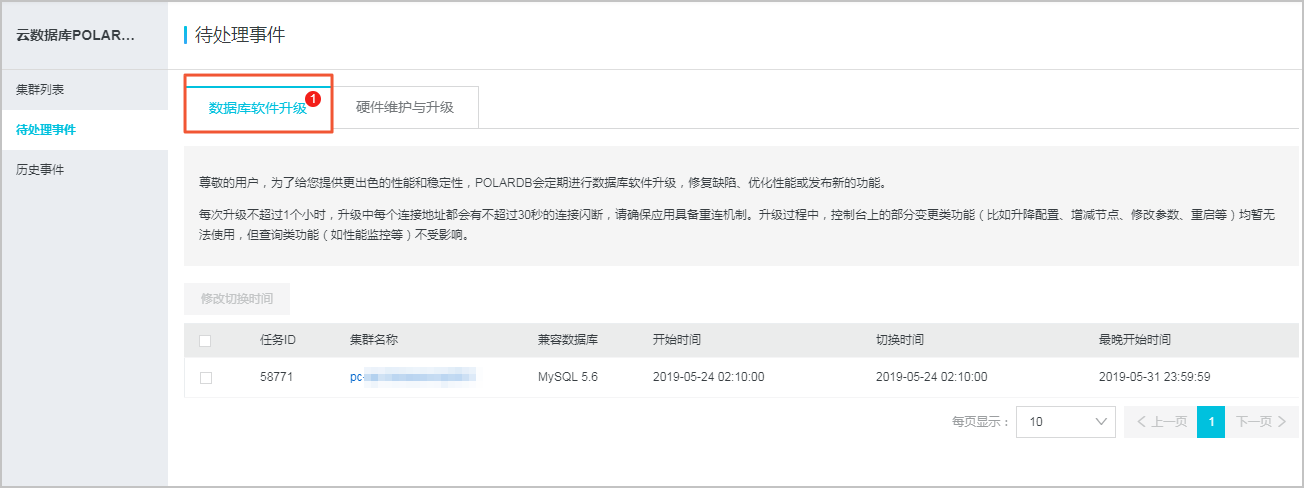Click the 开始时间 column header

(x=677, y=340)
